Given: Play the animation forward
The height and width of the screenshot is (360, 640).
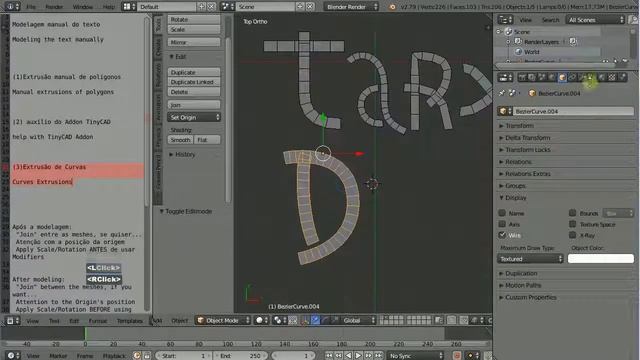Looking at the screenshot, I should 358,356.
